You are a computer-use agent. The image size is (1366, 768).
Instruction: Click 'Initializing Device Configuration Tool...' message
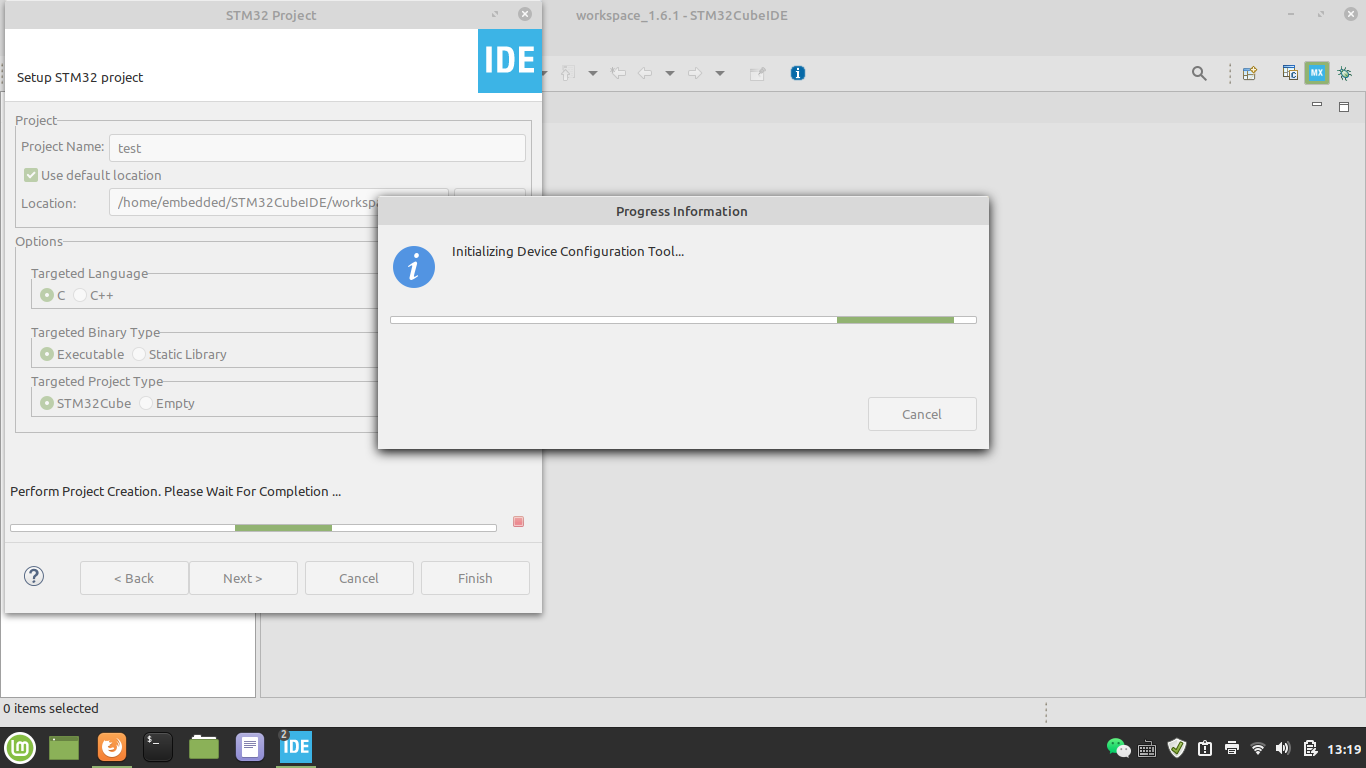[568, 251]
